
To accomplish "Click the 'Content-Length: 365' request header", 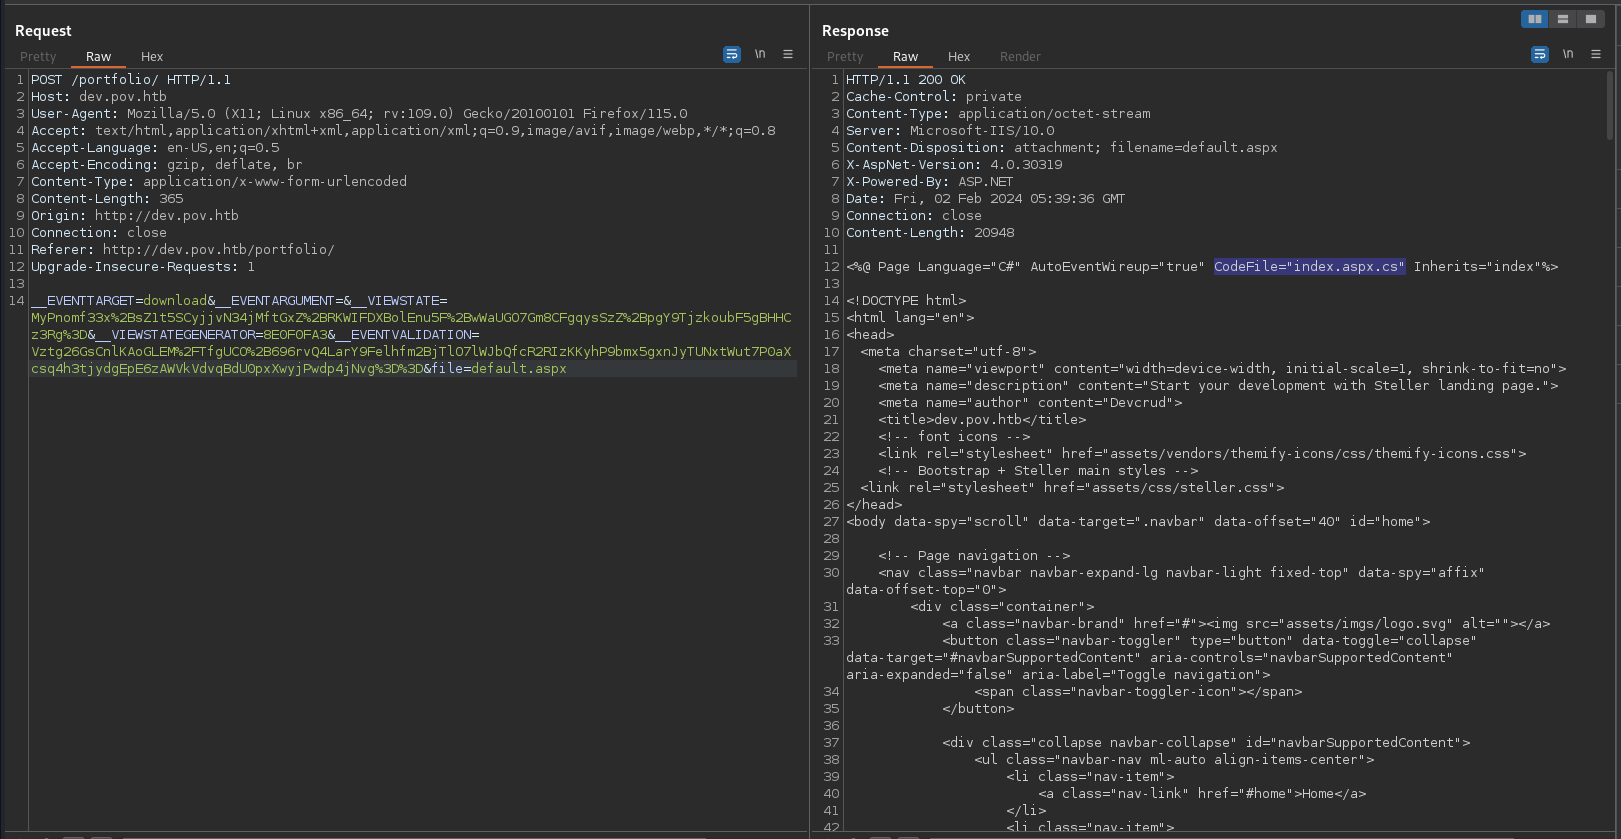I will [x=107, y=199].
